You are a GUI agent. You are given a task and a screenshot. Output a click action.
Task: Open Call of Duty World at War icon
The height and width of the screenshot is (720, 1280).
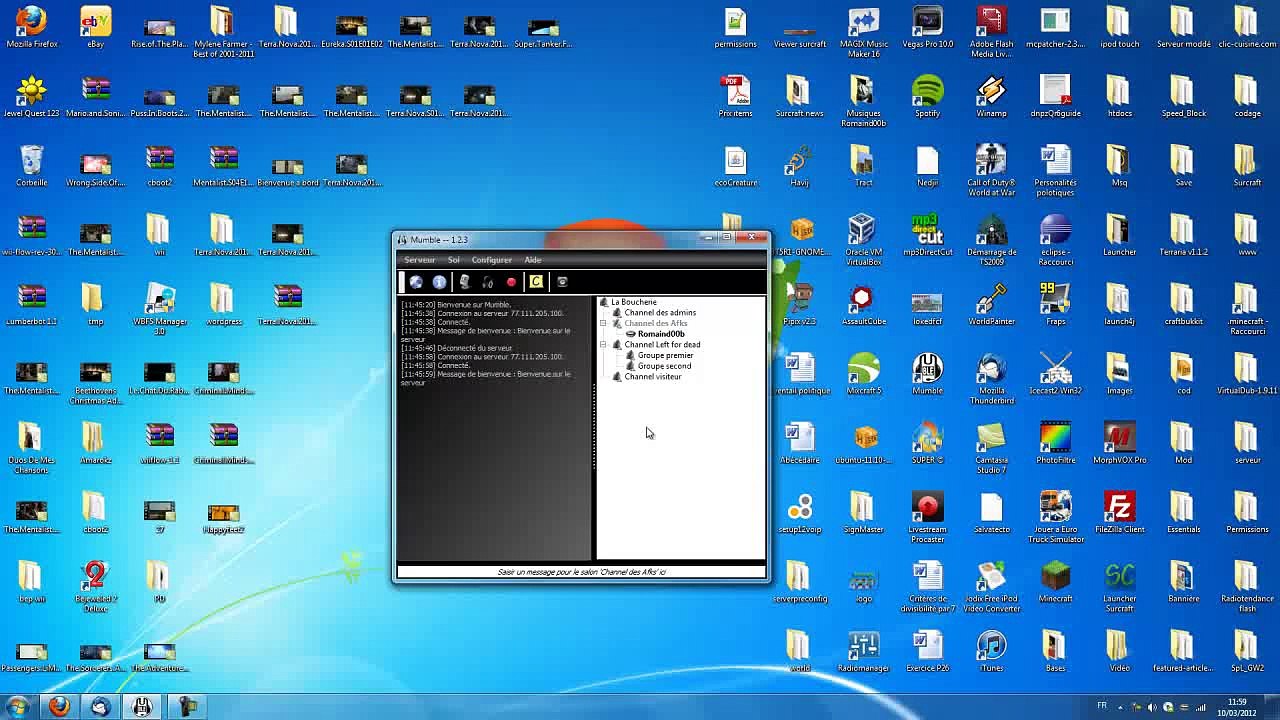pyautogui.click(x=991, y=171)
